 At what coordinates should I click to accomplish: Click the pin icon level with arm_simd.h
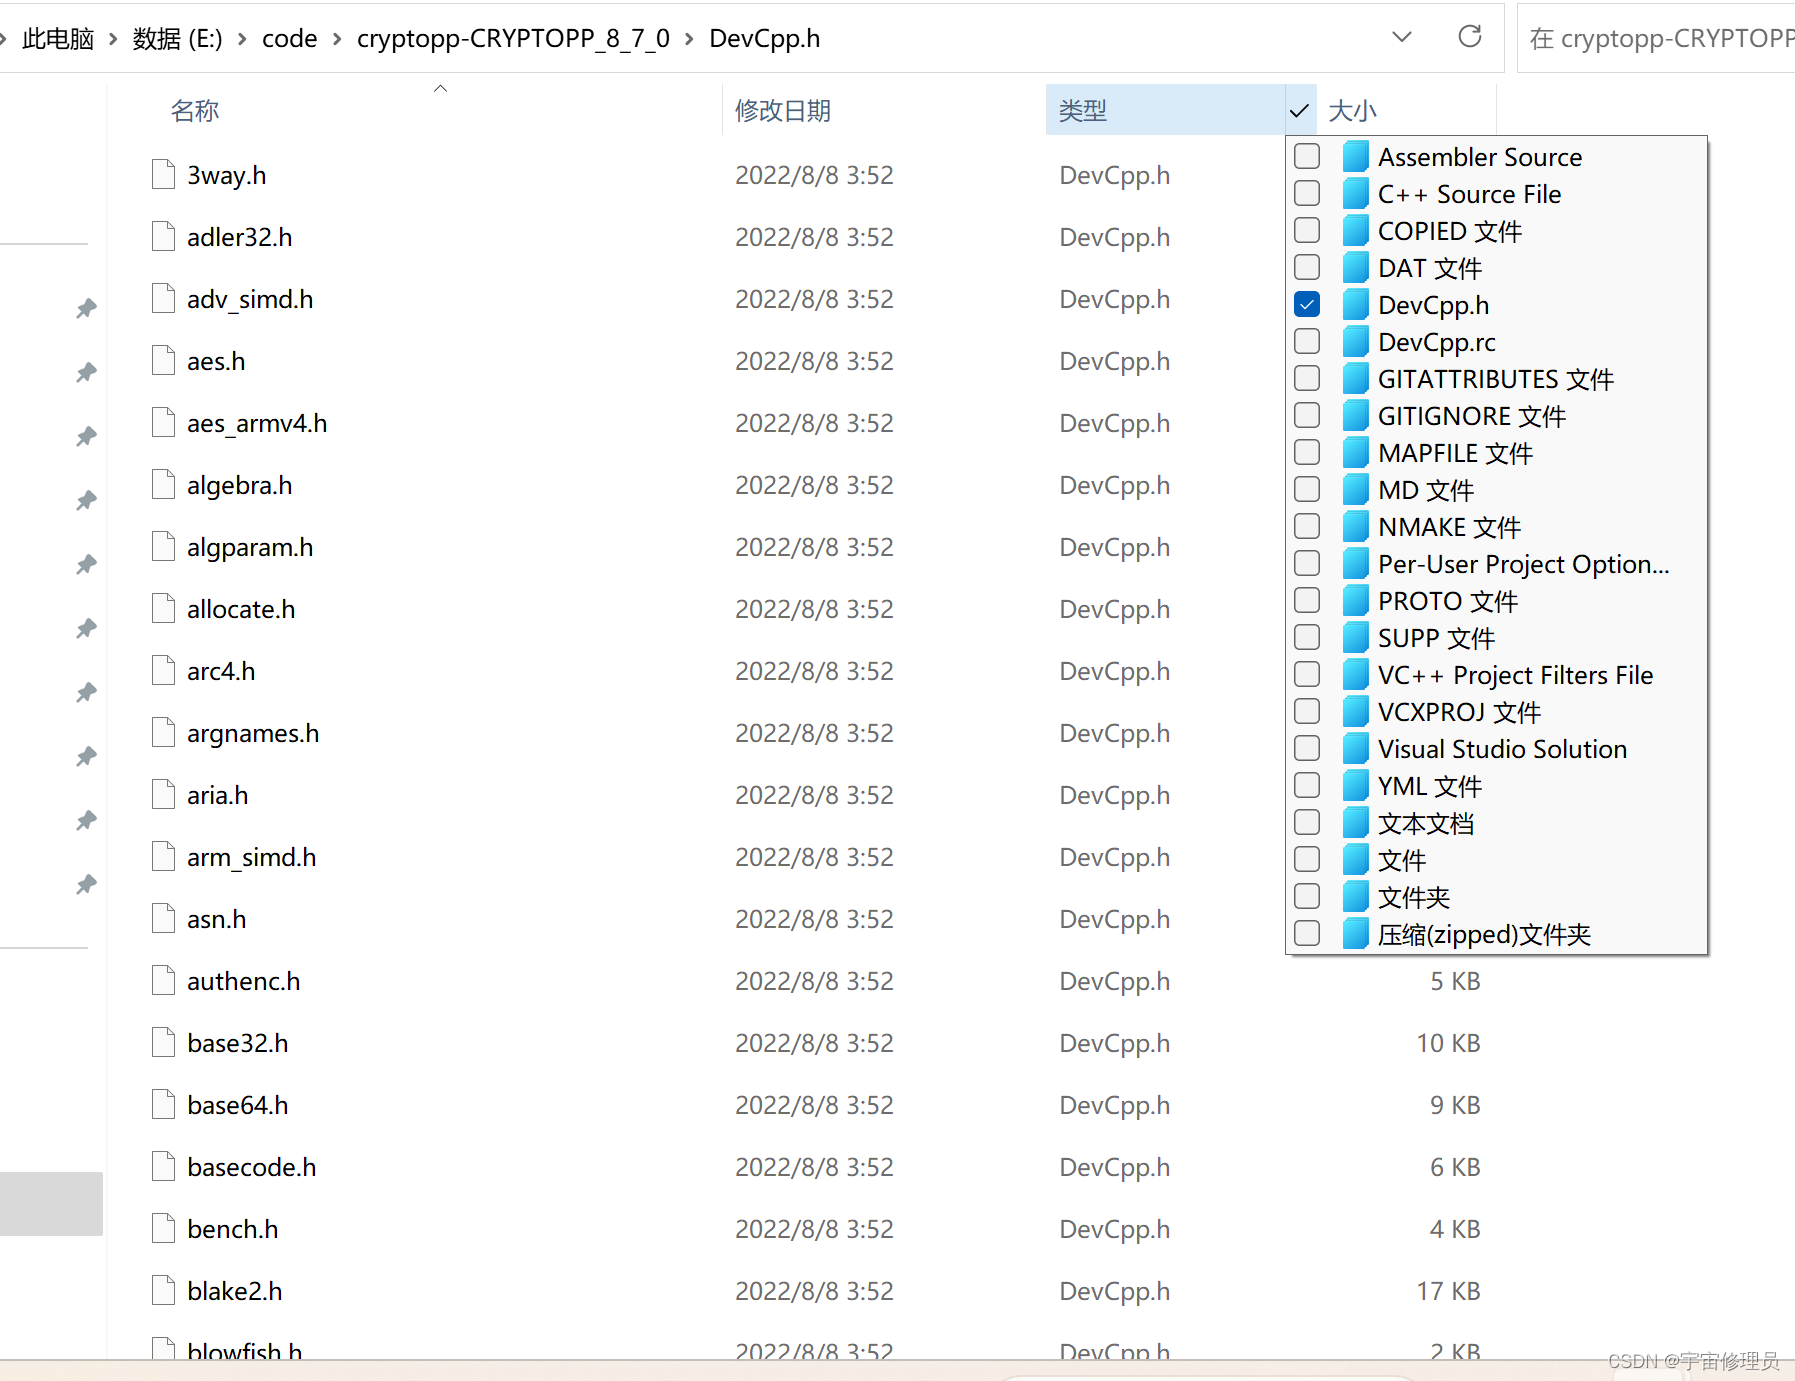point(87,884)
